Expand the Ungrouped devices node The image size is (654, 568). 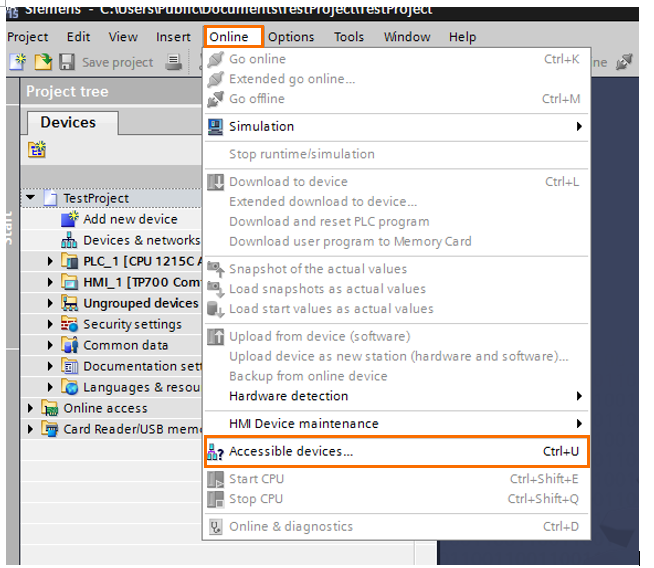[x=50, y=303]
